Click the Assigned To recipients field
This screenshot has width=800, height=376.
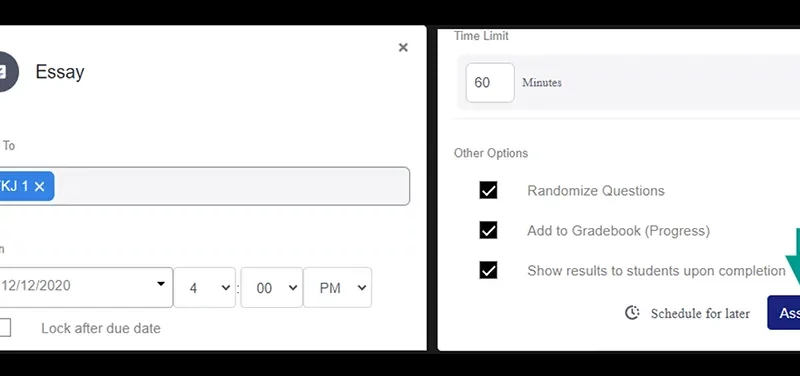(x=205, y=186)
